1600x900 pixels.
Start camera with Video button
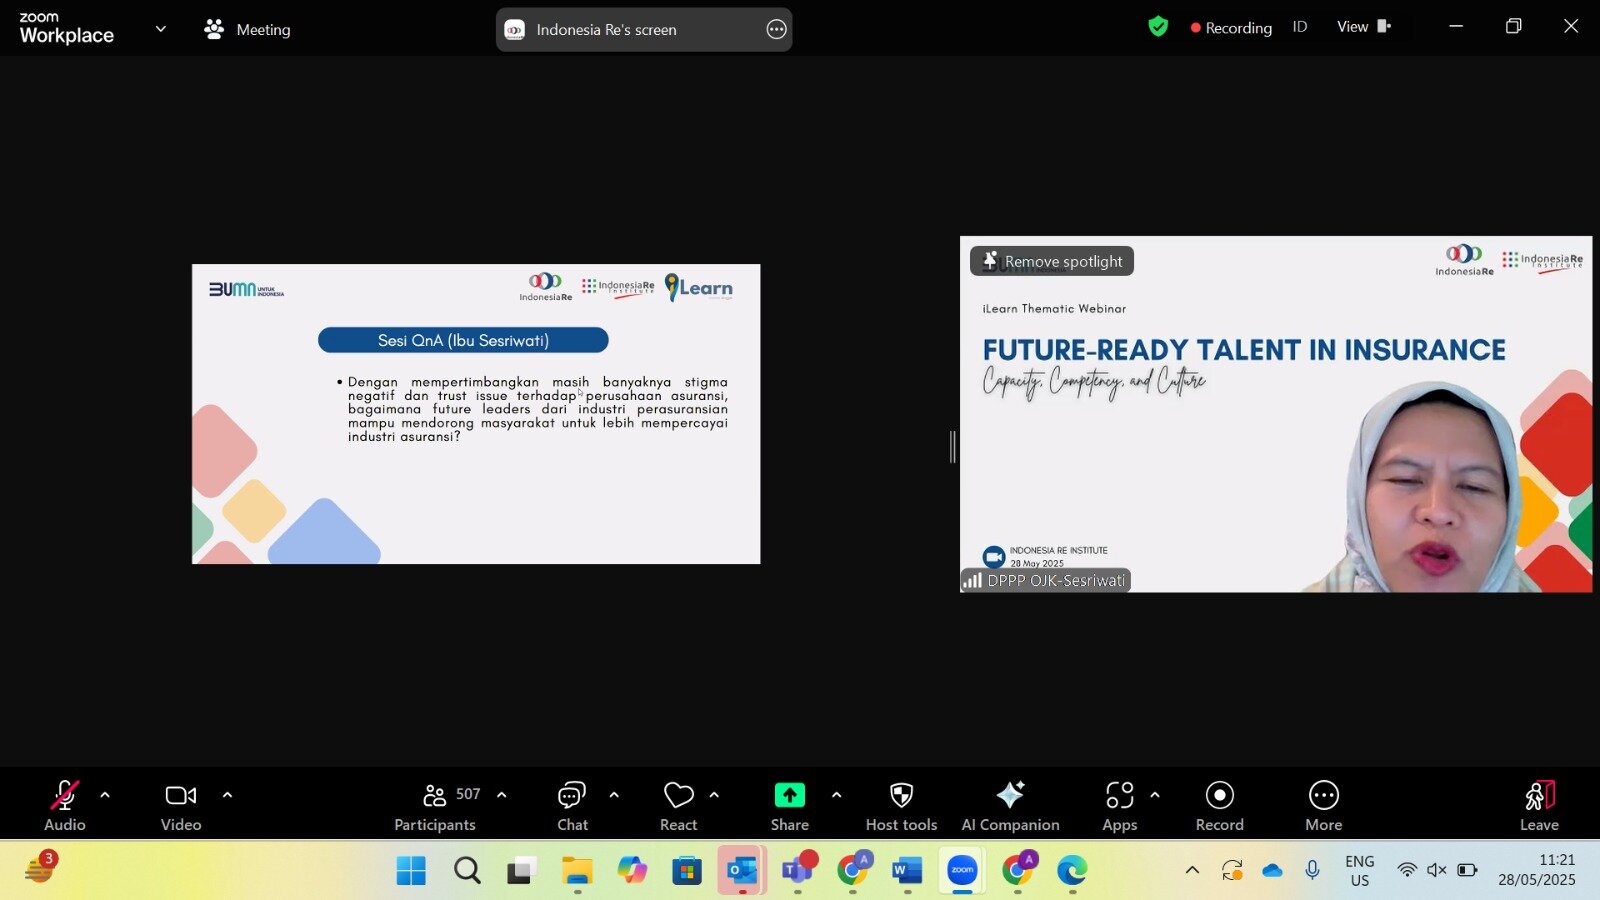(x=181, y=805)
